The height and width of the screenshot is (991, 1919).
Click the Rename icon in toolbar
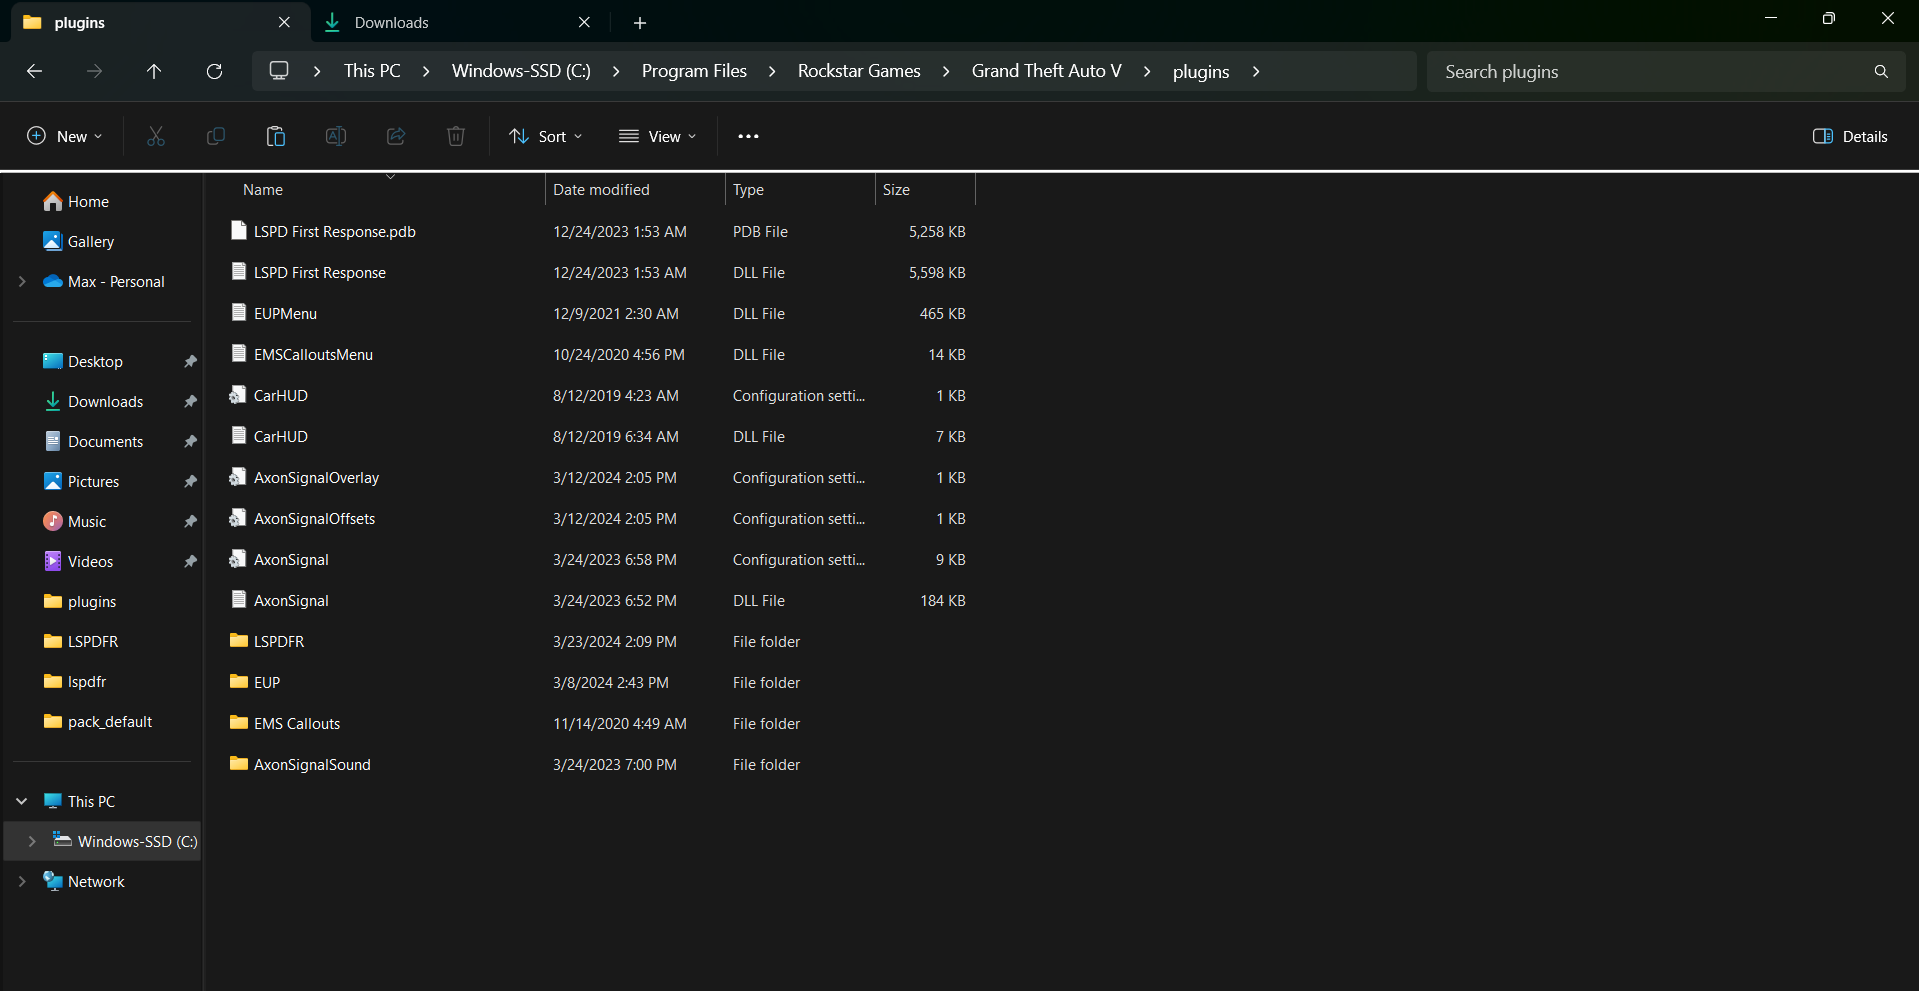tap(336, 137)
